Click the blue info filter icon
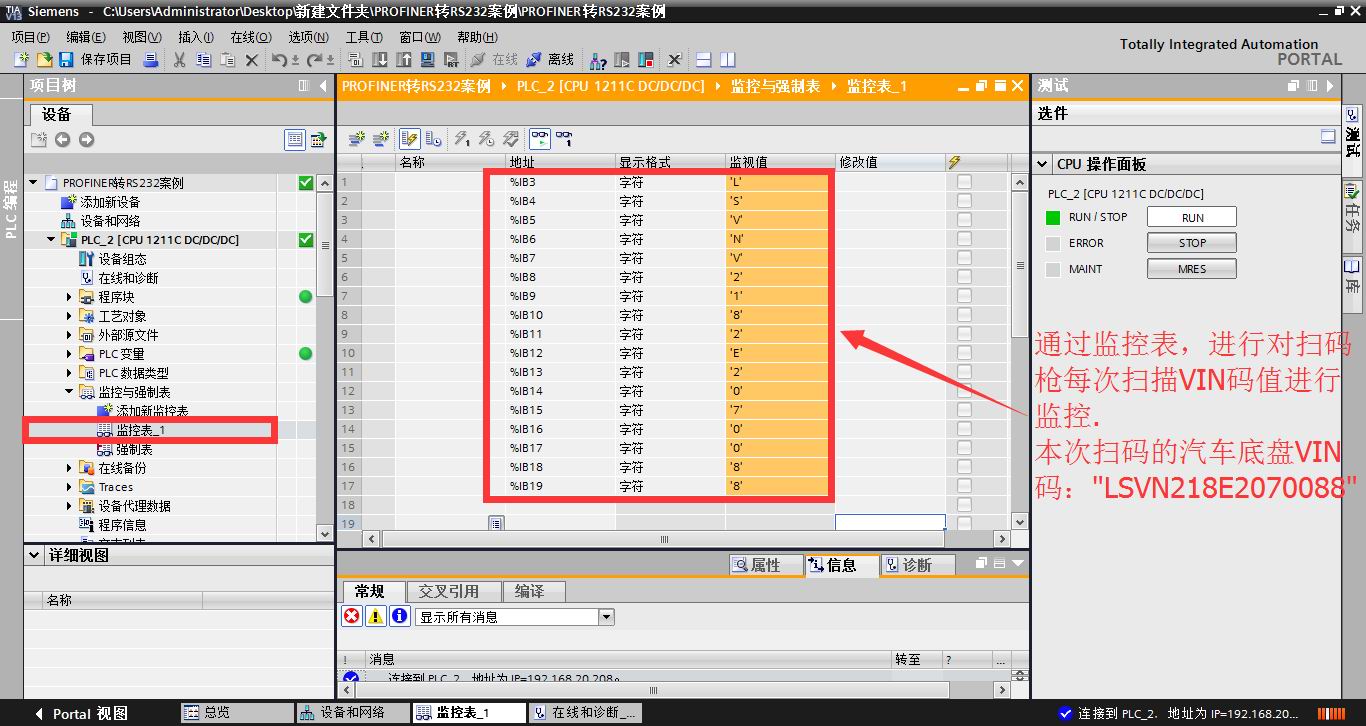The width and height of the screenshot is (1366, 726). 399,617
